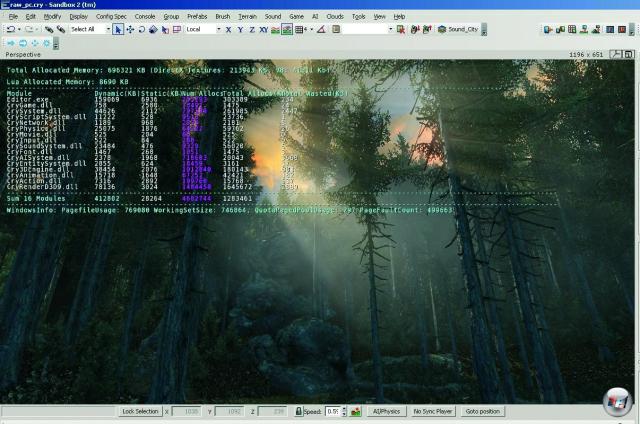Click the cyan gear icon in second toolbar row
640x424 pixels.
47,43
